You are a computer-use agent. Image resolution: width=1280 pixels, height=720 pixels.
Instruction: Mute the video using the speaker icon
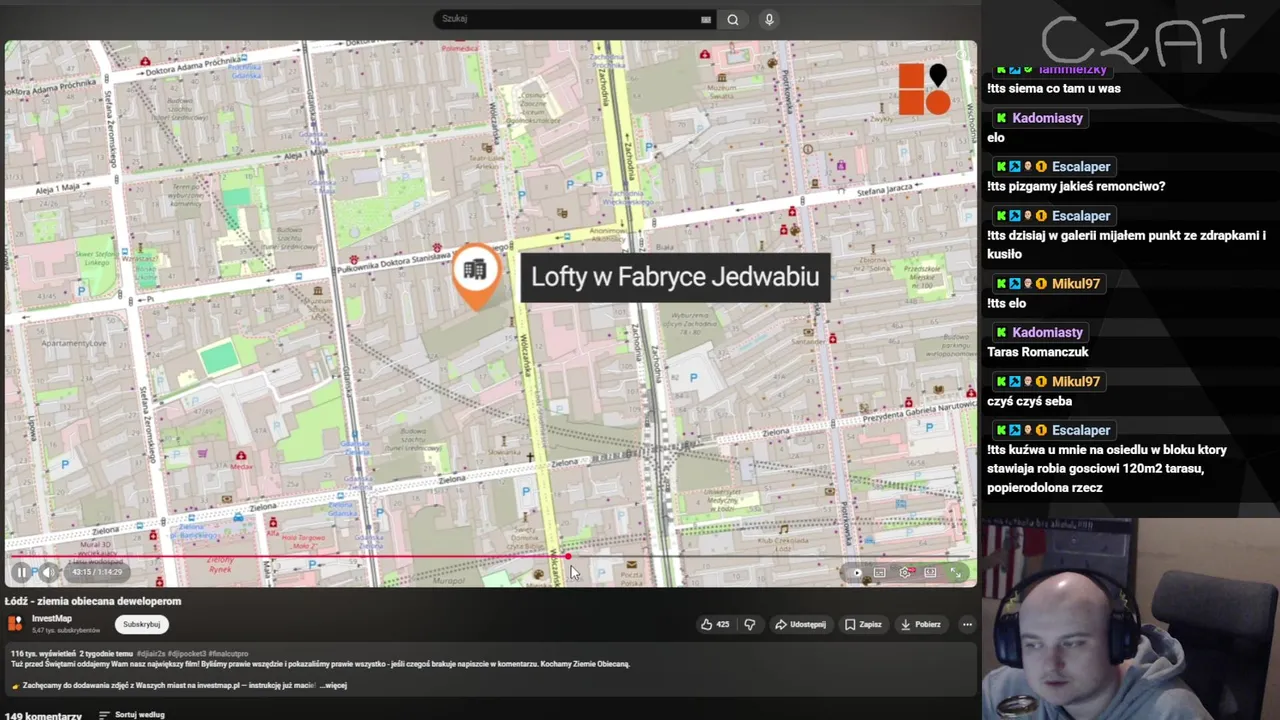pos(47,572)
